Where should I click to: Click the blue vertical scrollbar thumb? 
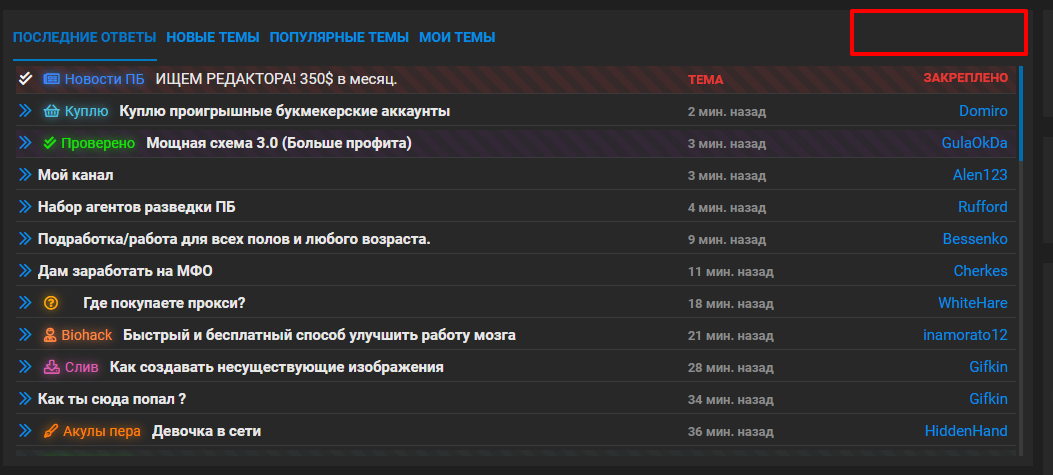[1021, 113]
